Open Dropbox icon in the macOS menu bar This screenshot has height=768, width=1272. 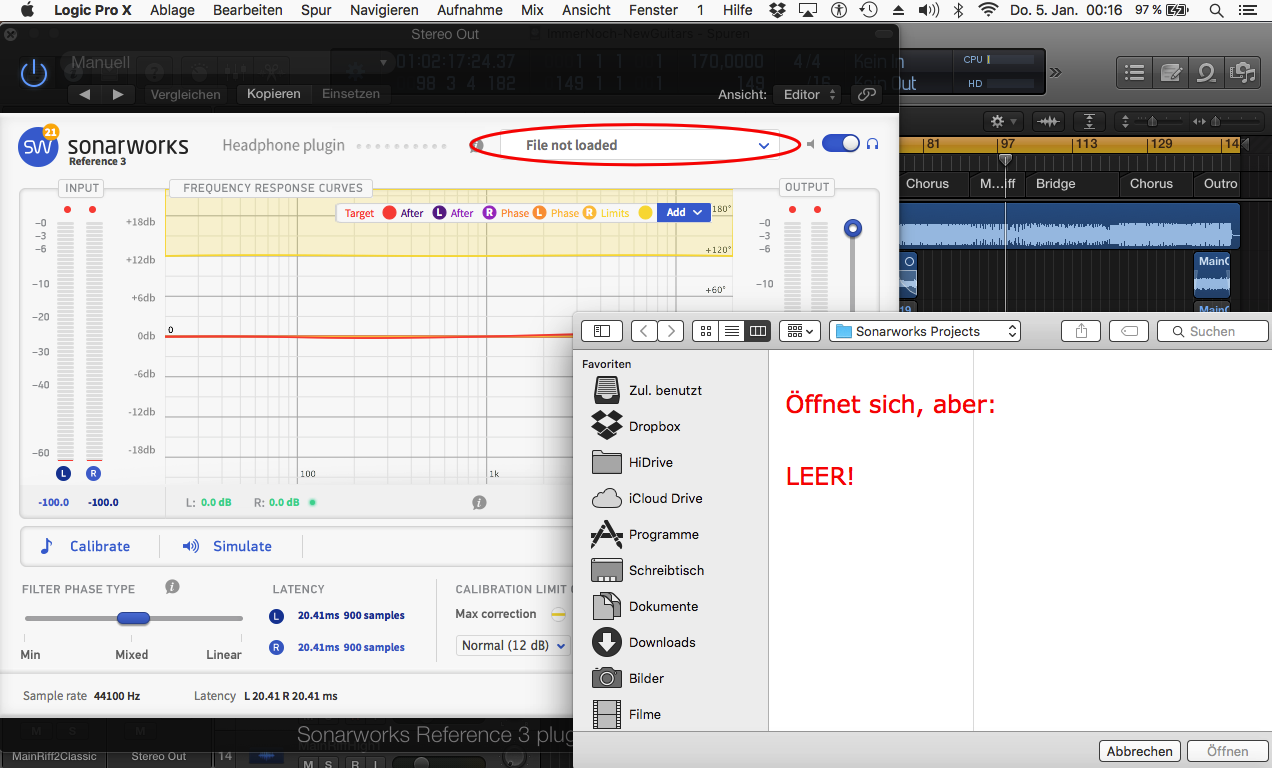[x=778, y=10]
